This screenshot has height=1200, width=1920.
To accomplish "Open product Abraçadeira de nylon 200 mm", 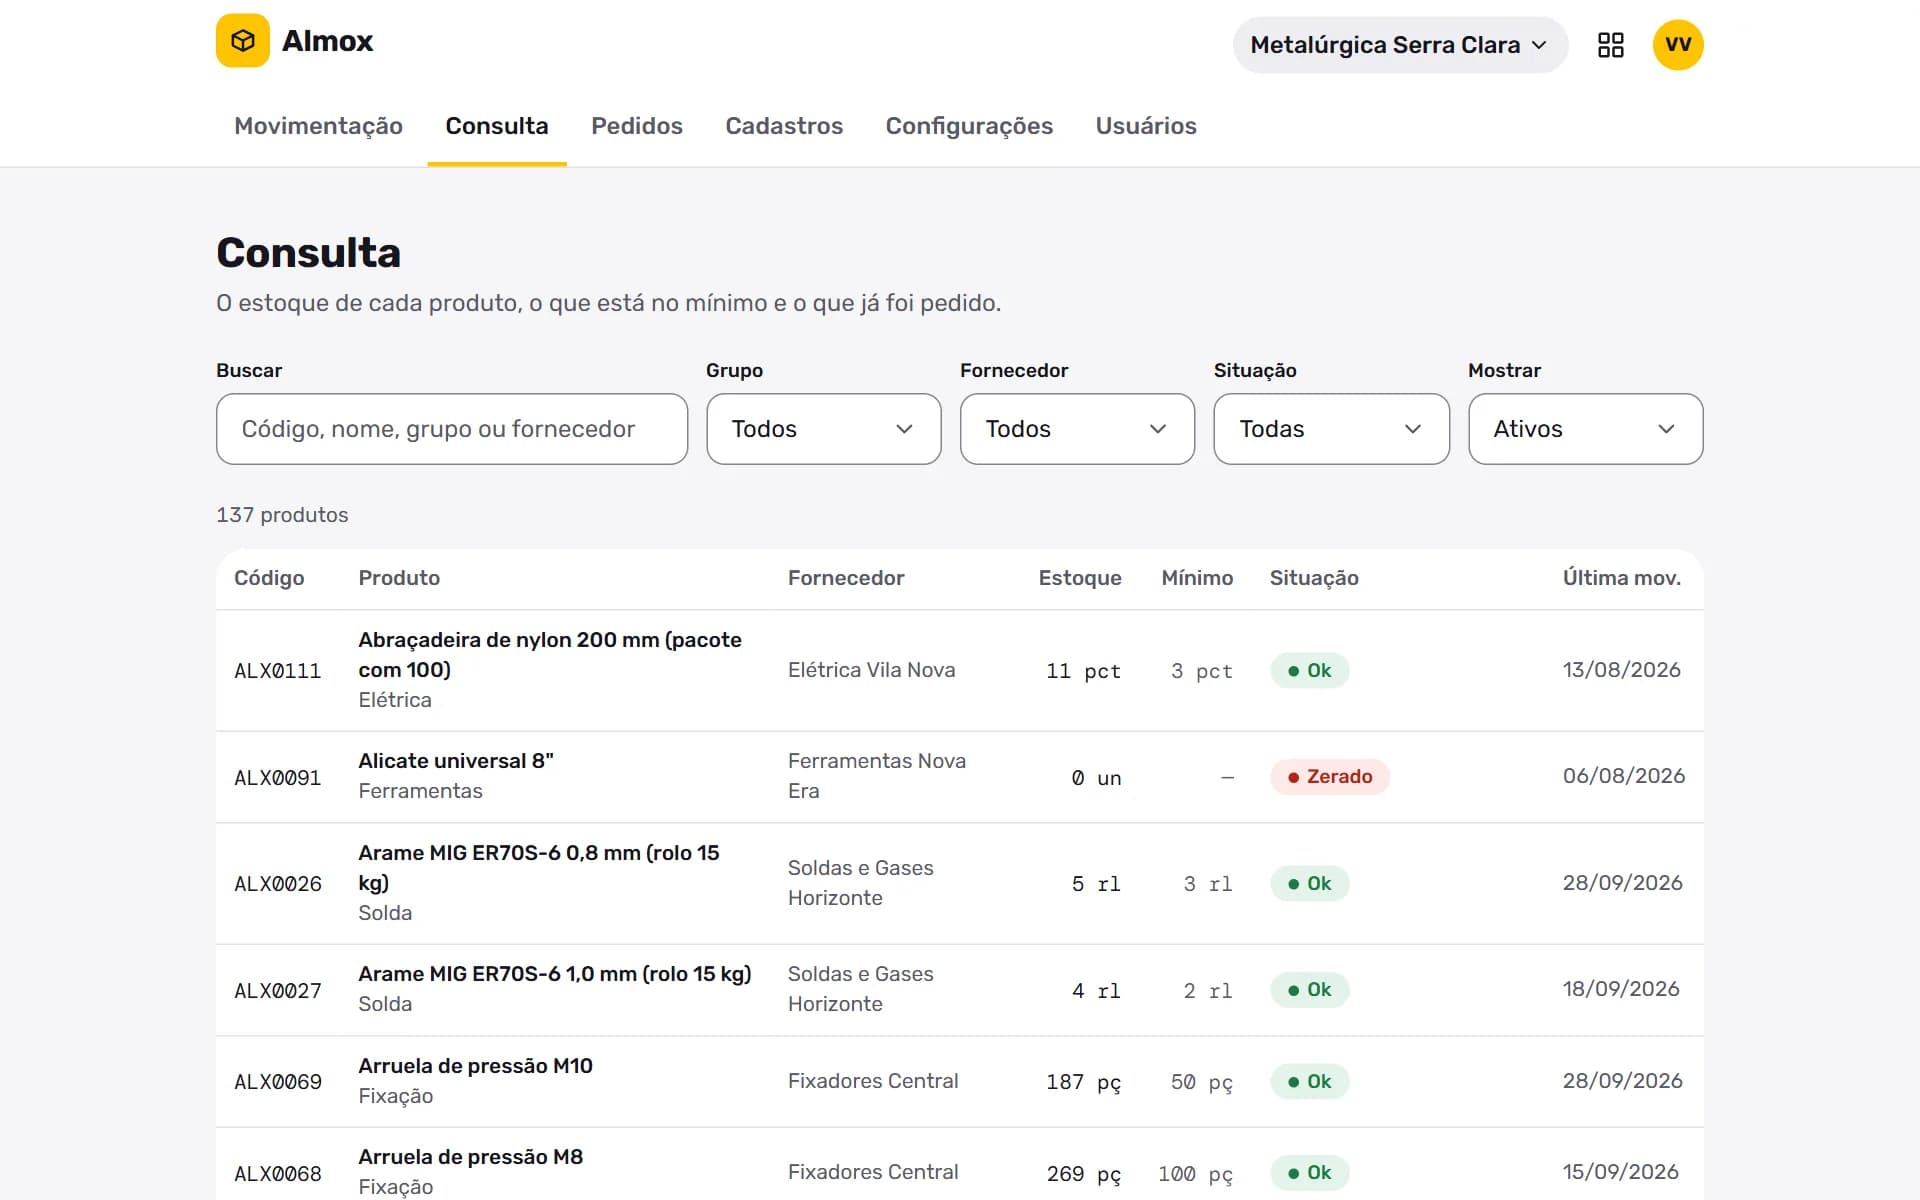I will 550,655.
